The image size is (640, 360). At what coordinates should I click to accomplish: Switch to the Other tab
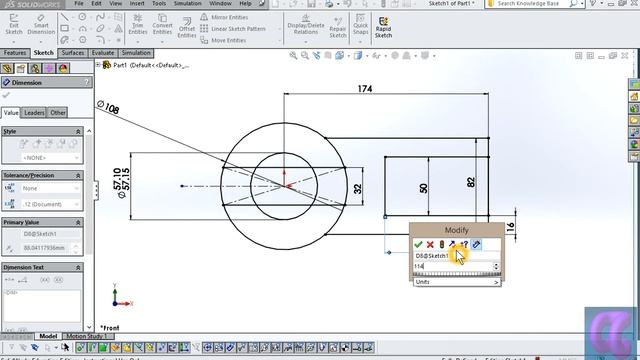(58, 113)
